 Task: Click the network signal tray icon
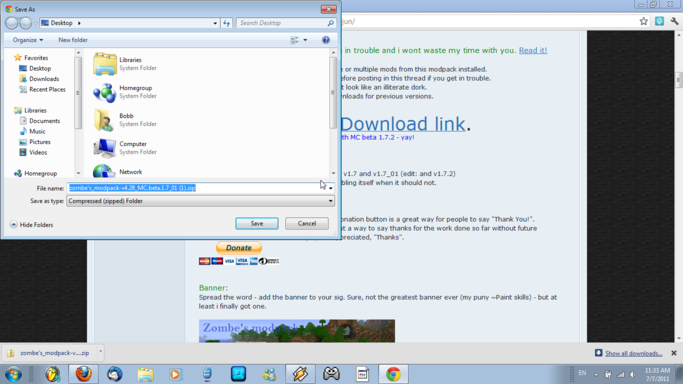[621, 374]
